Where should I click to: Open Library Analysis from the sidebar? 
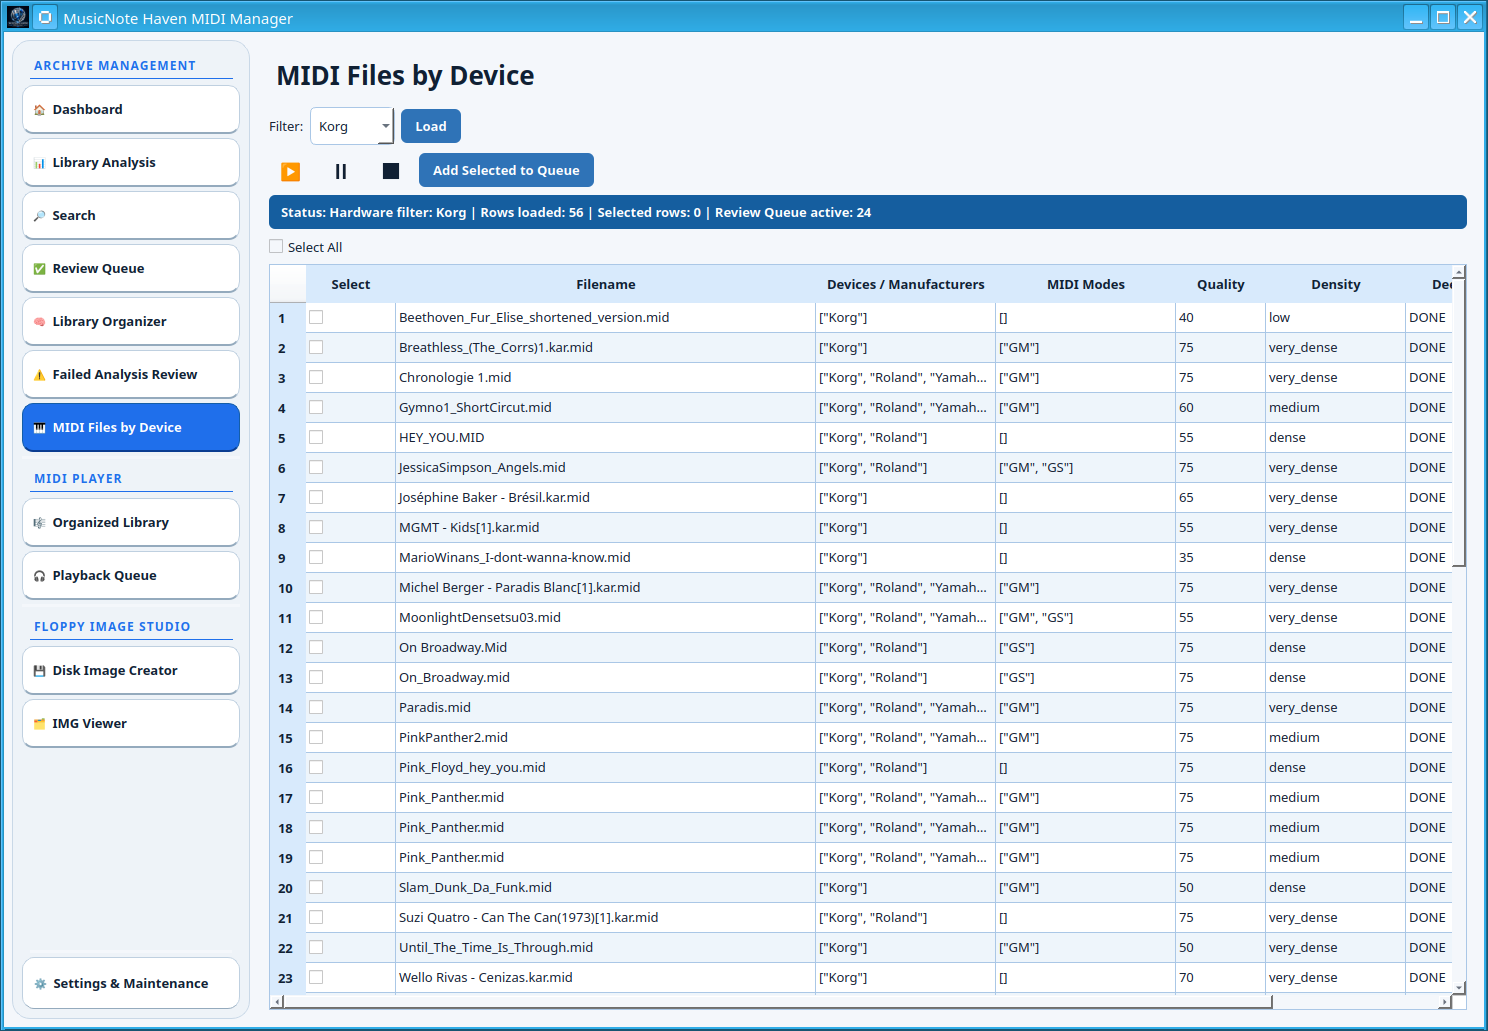(131, 162)
